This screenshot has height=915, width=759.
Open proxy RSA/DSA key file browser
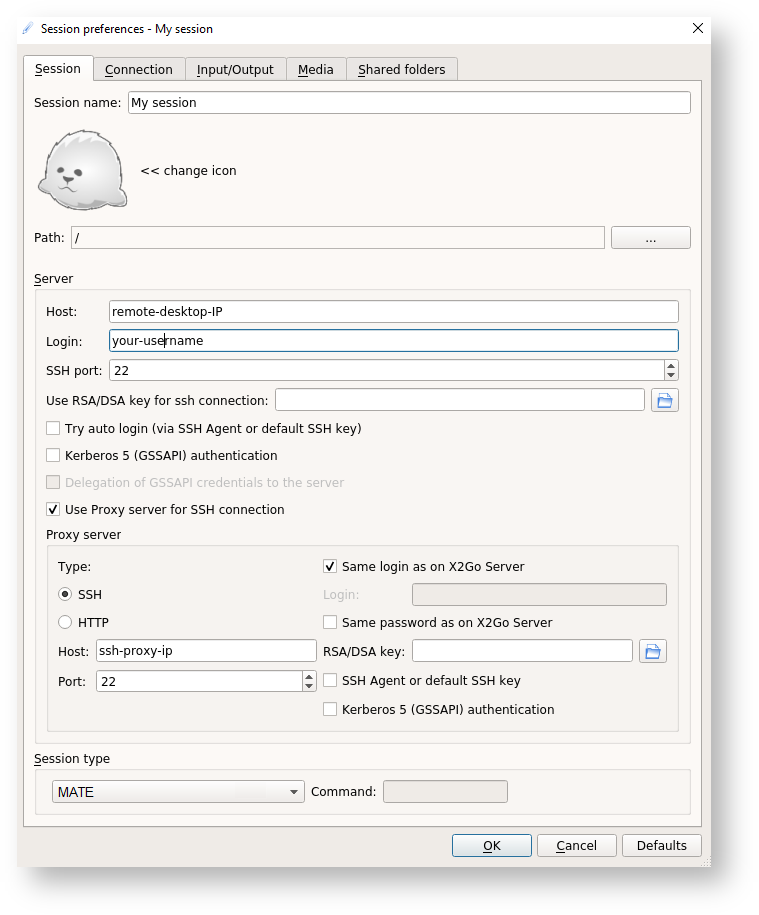653,652
